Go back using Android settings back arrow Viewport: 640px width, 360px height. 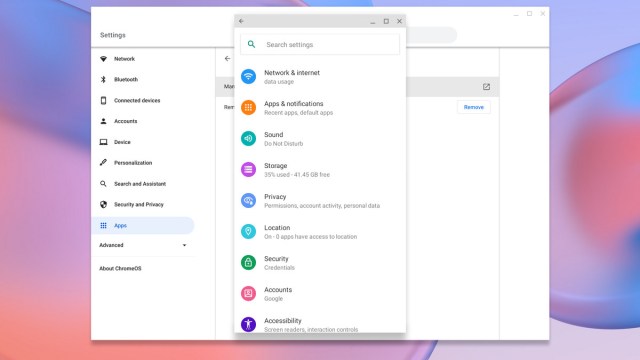point(241,21)
